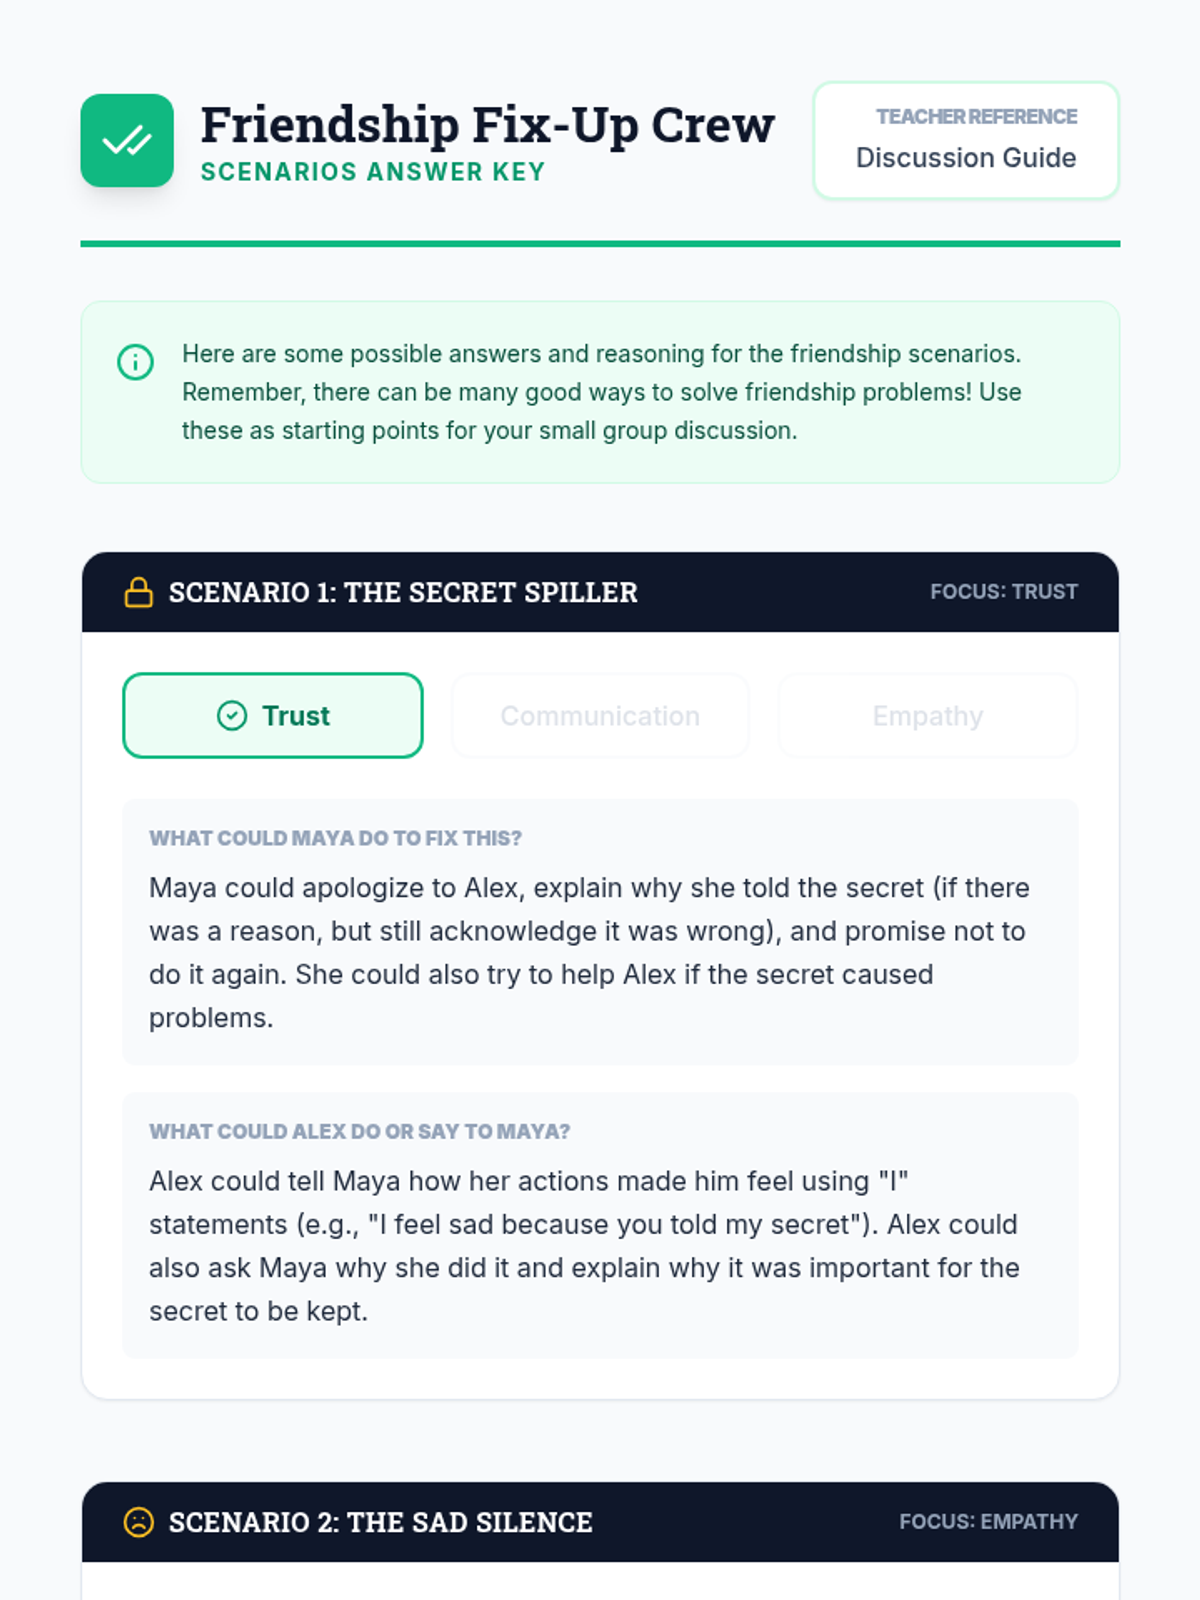Image resolution: width=1200 pixels, height=1600 pixels.
Task: Click the 'What could Alex do or say to Maya?' heading
Action: click(x=359, y=1131)
